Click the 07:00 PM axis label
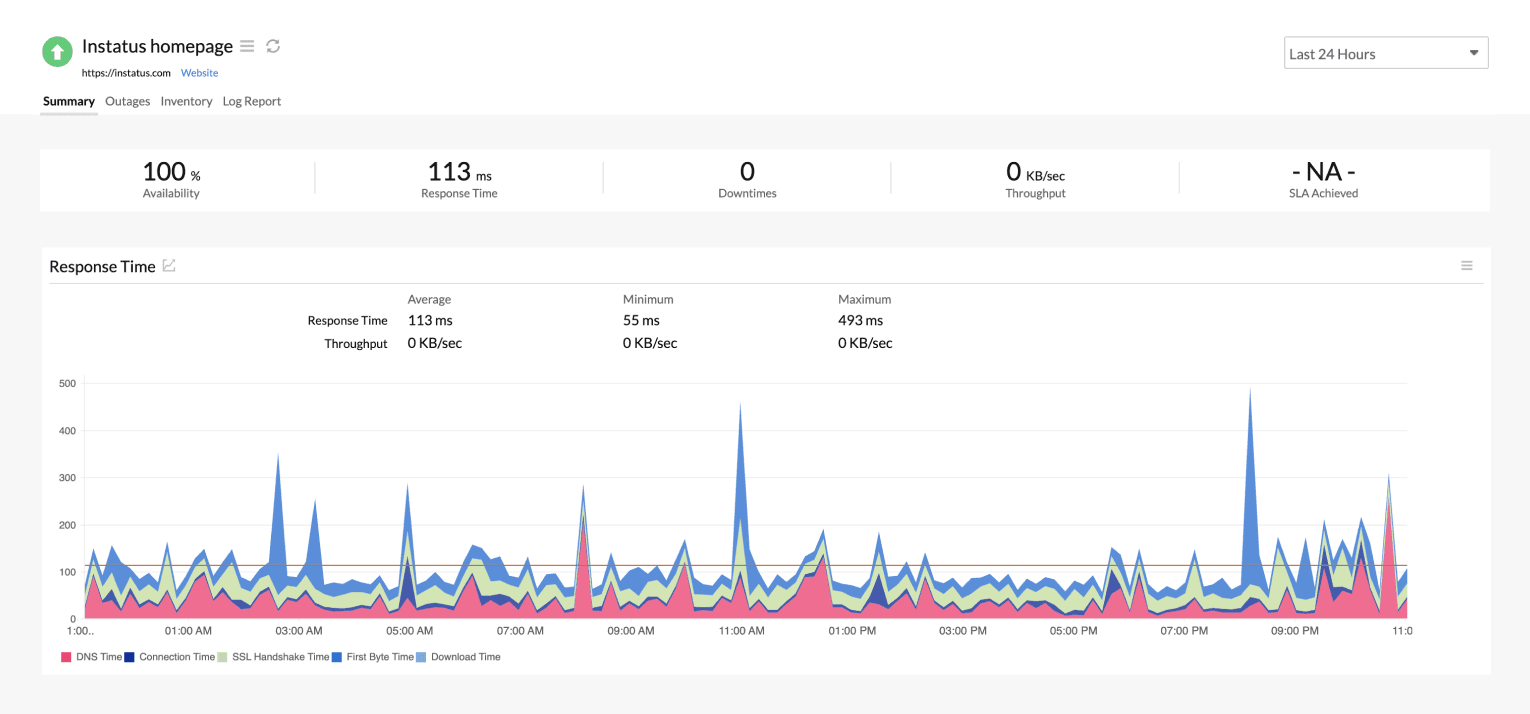Image resolution: width=1530 pixels, height=714 pixels. 1184,631
